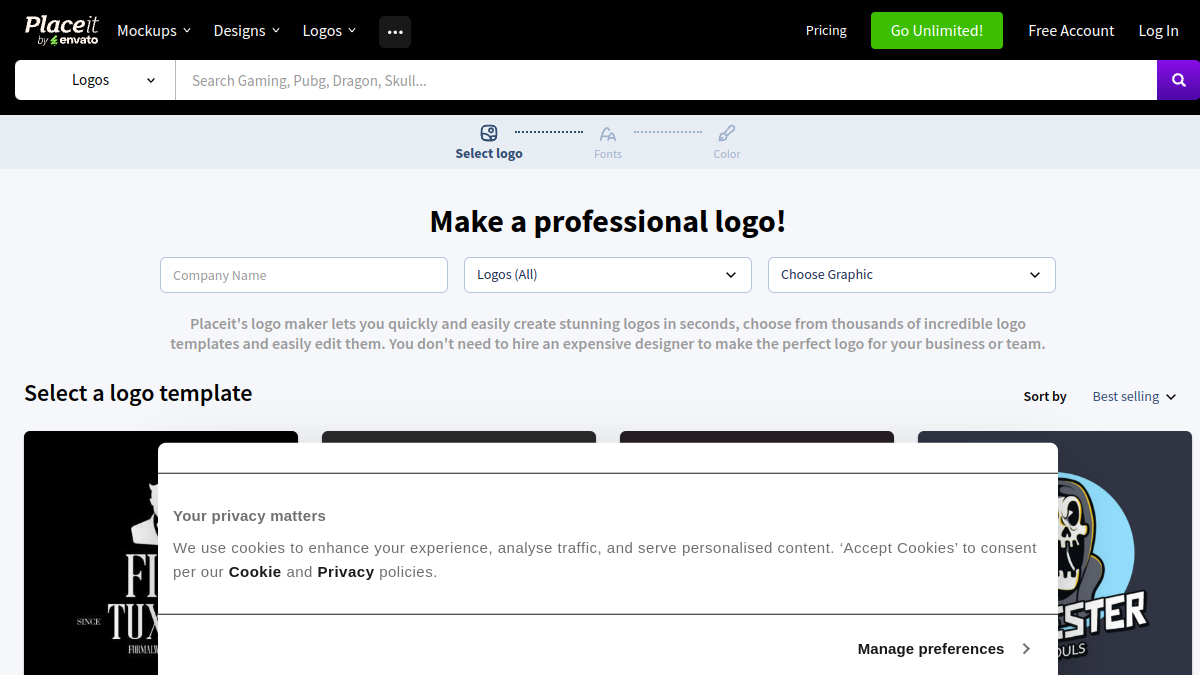Click the Company Name input field
This screenshot has width=1200, height=675.
(x=304, y=275)
